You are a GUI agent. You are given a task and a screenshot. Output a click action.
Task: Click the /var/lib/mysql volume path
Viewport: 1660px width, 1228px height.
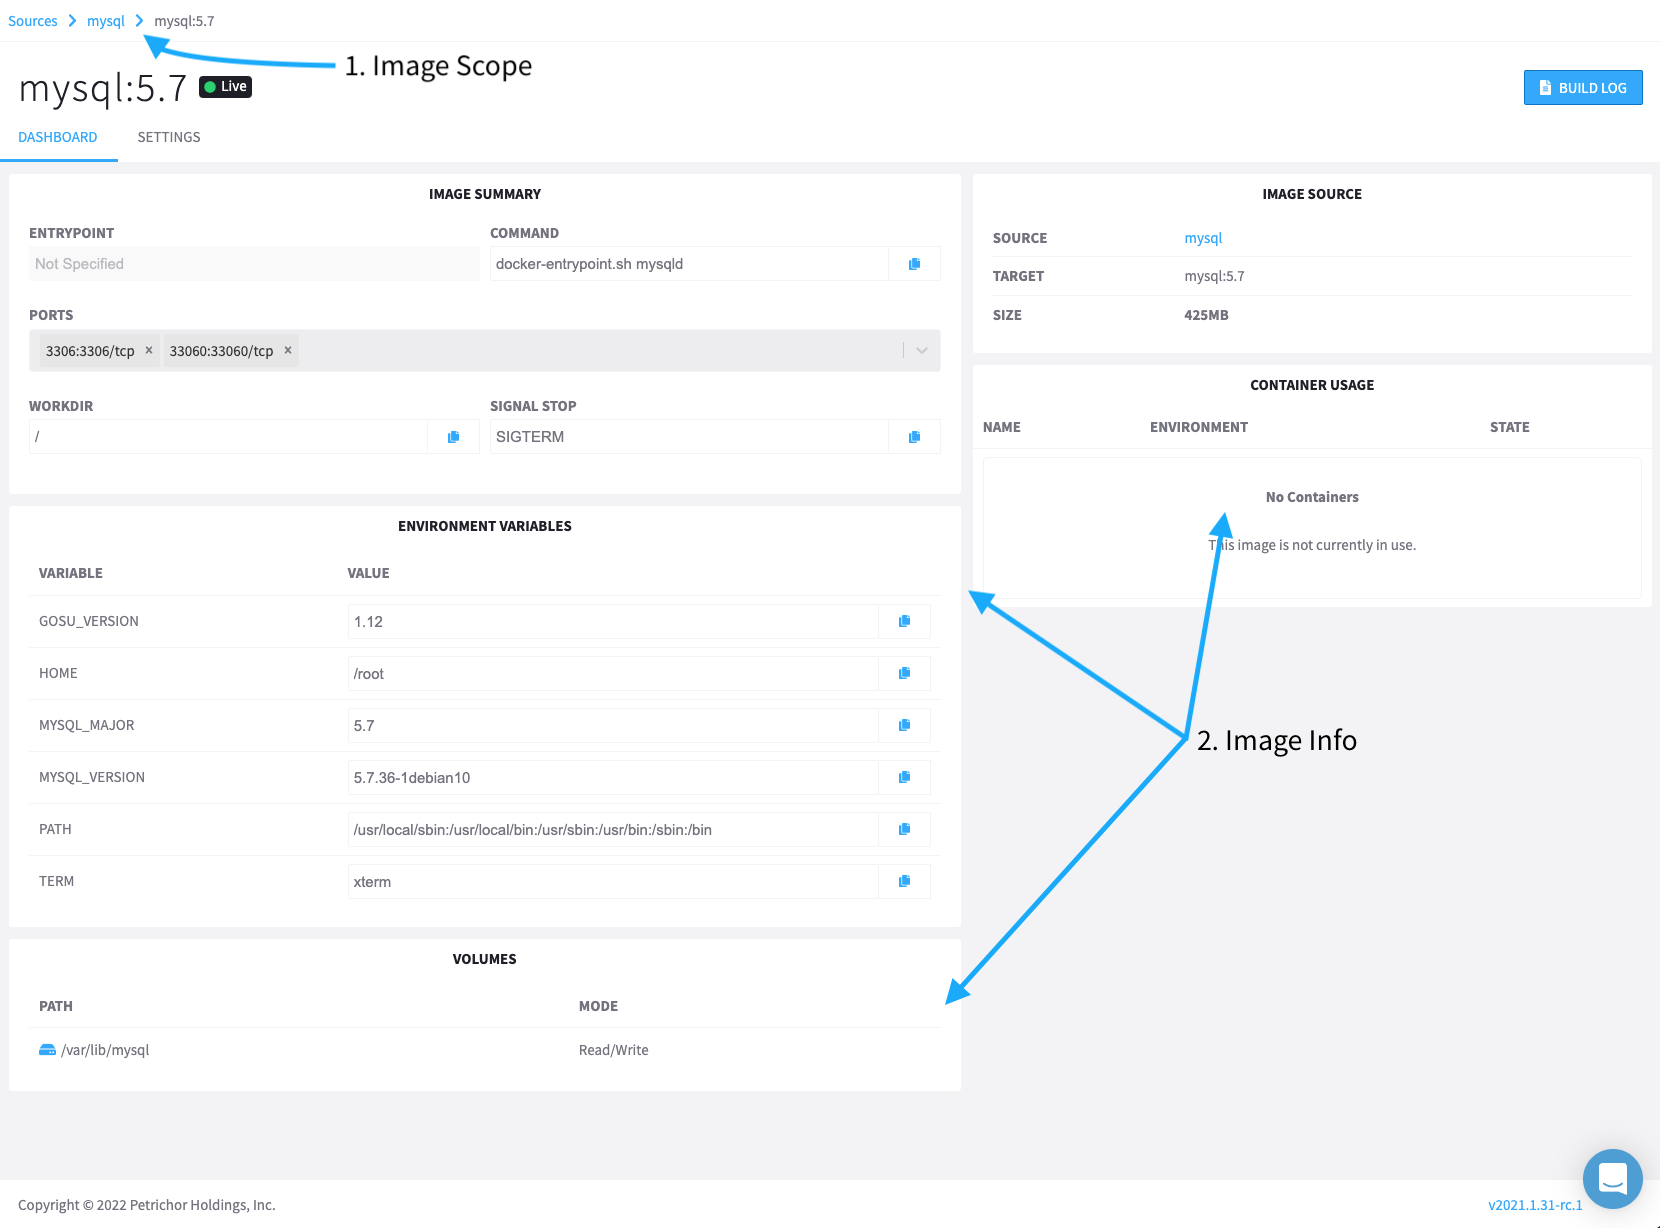point(105,1050)
